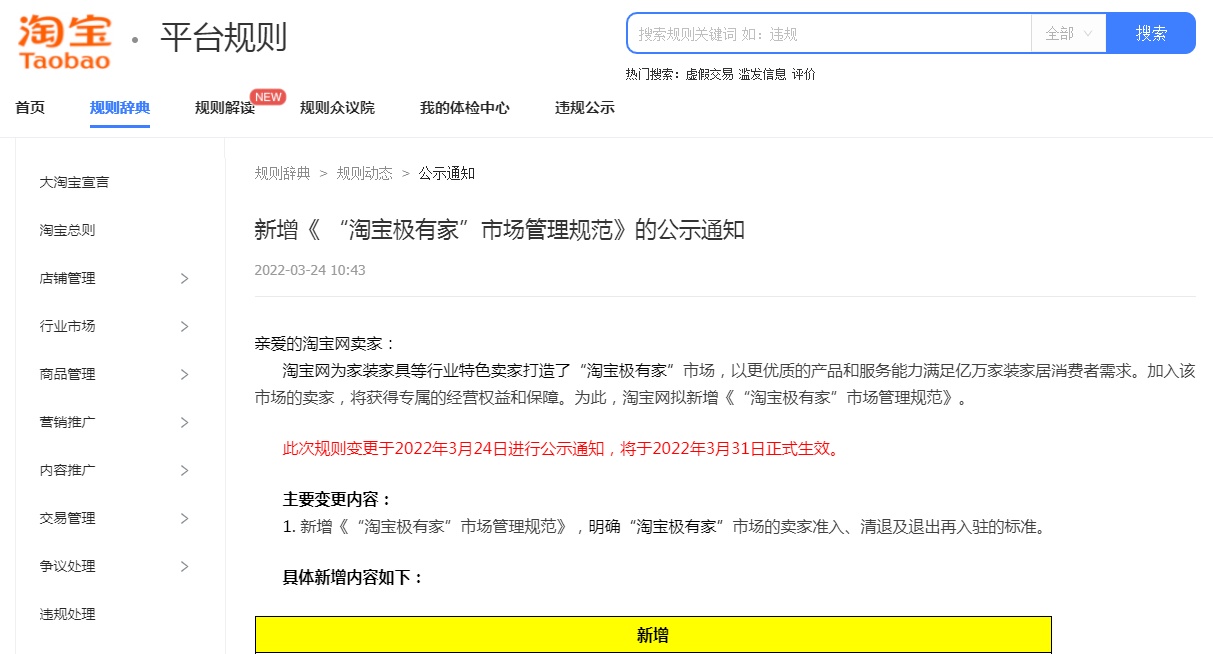This screenshot has height=654, width=1213.
Task: Select 营销推广 in the sidebar
Action: pyautogui.click(x=68, y=422)
